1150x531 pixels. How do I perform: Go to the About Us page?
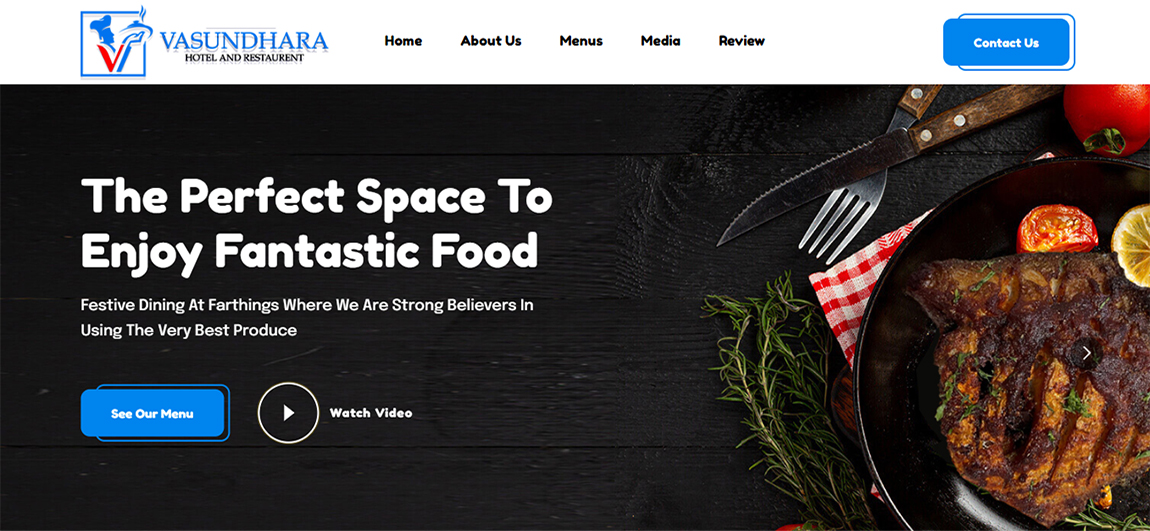[491, 41]
